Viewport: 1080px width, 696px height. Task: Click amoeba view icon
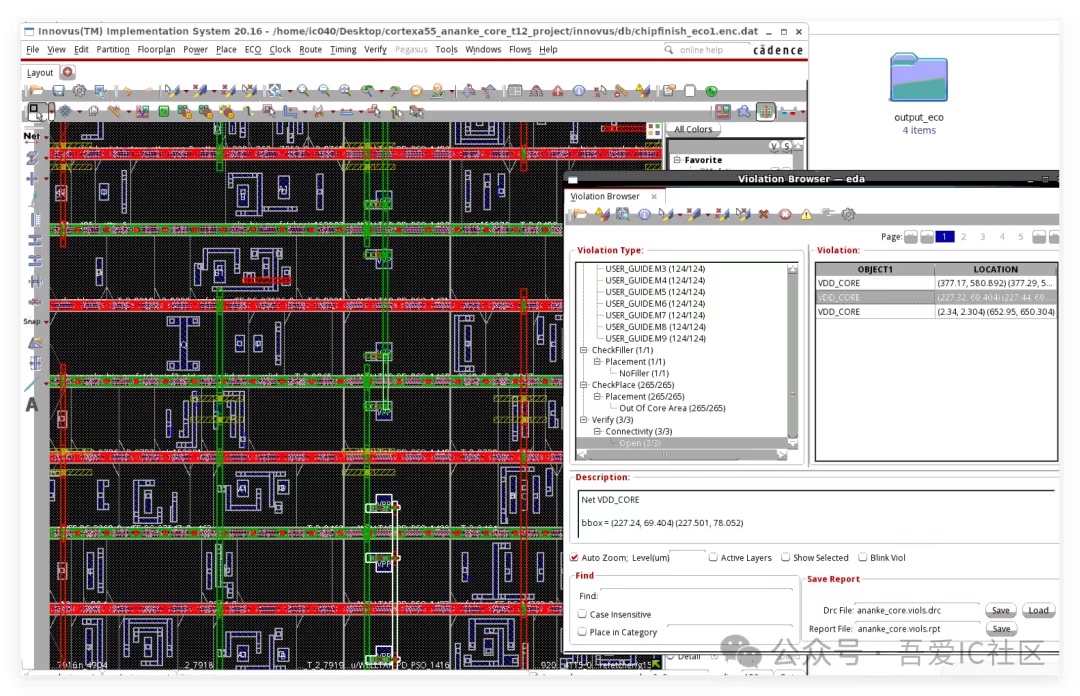tap(744, 111)
